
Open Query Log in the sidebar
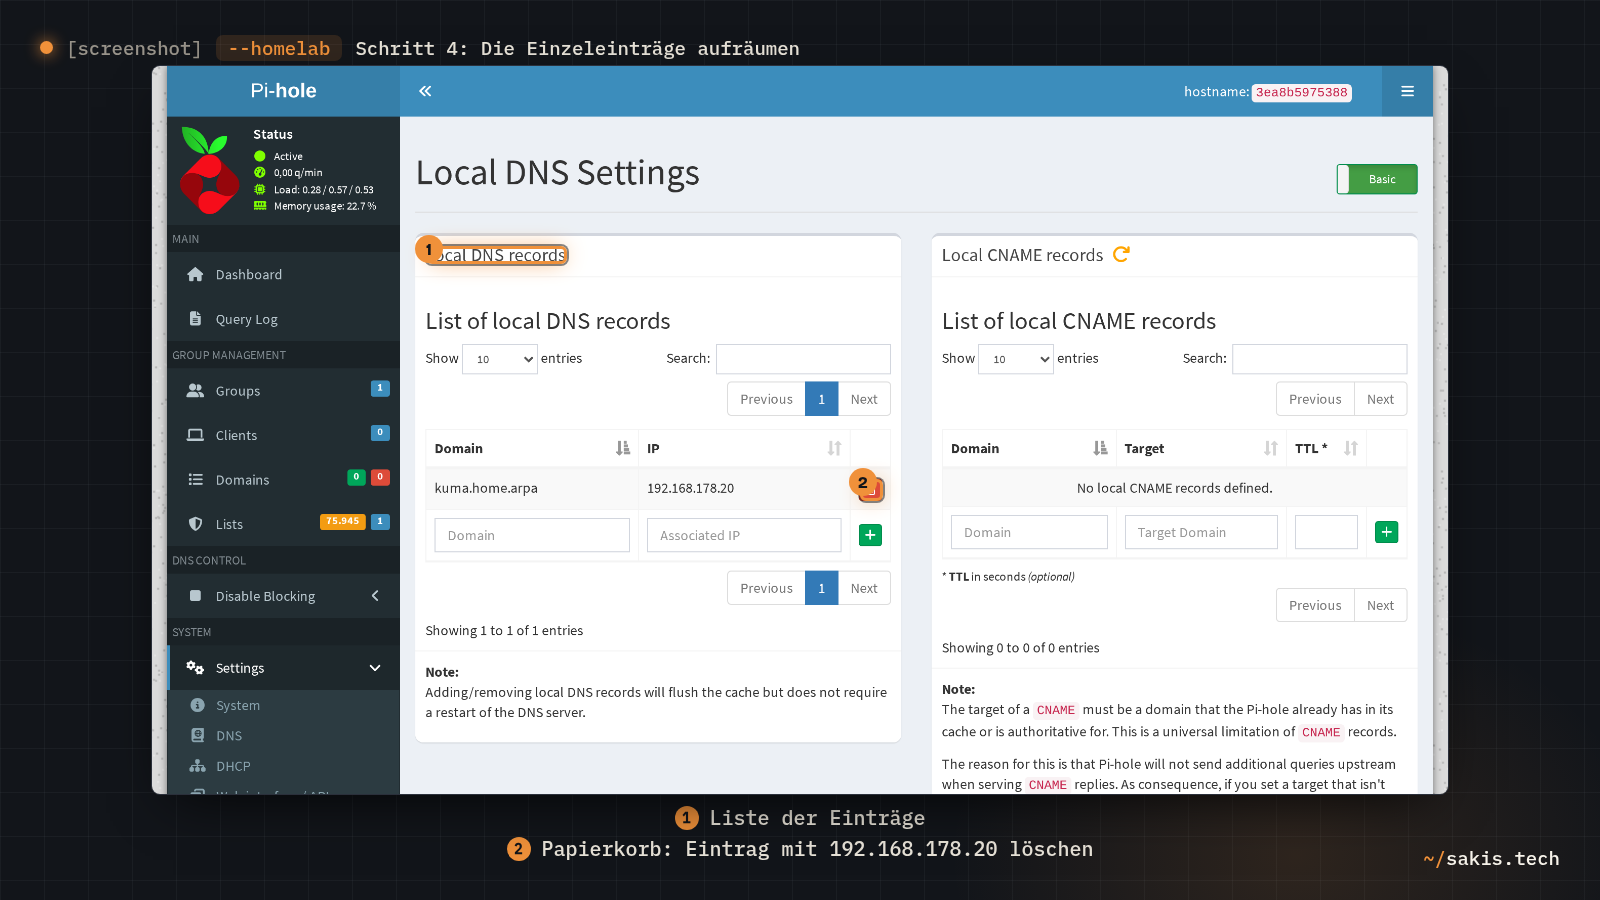284,319
